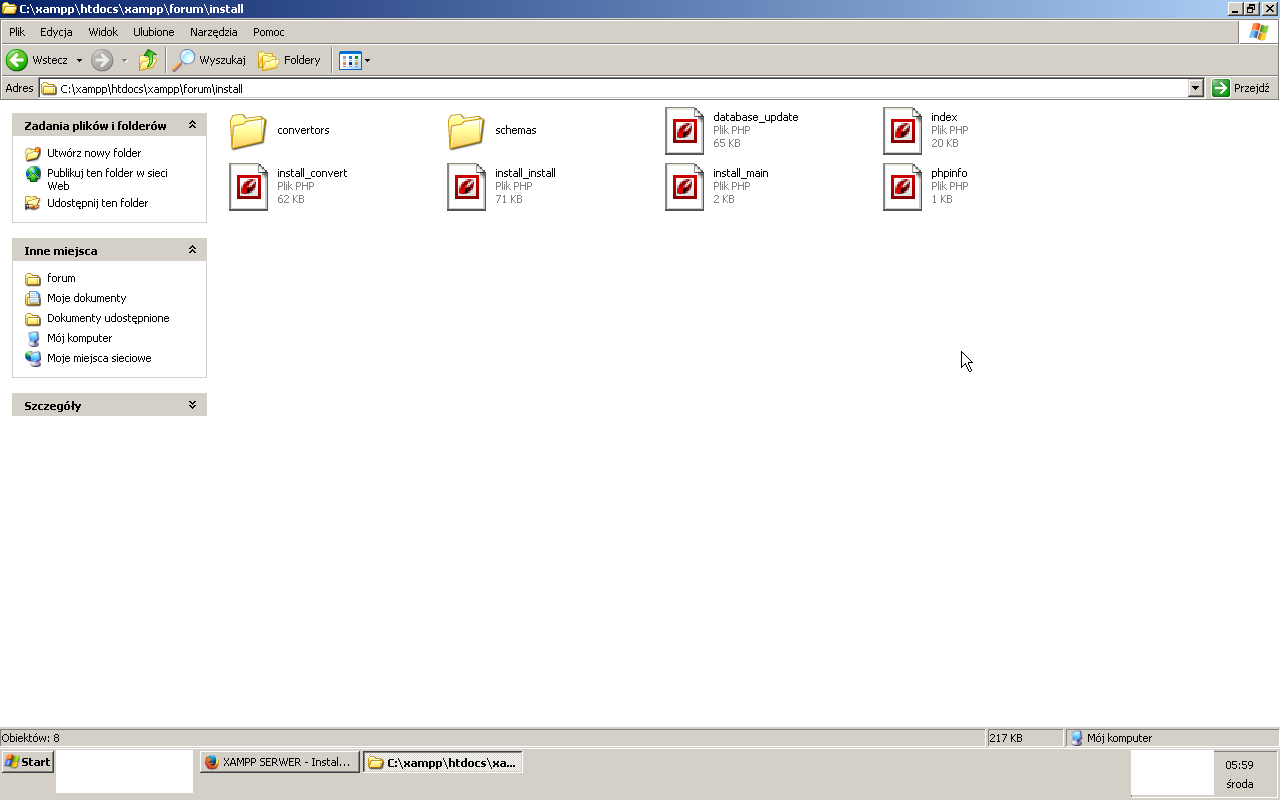Click the taskbar clock showing 05:59
Viewport: 1280px width, 800px height.
(1239, 765)
